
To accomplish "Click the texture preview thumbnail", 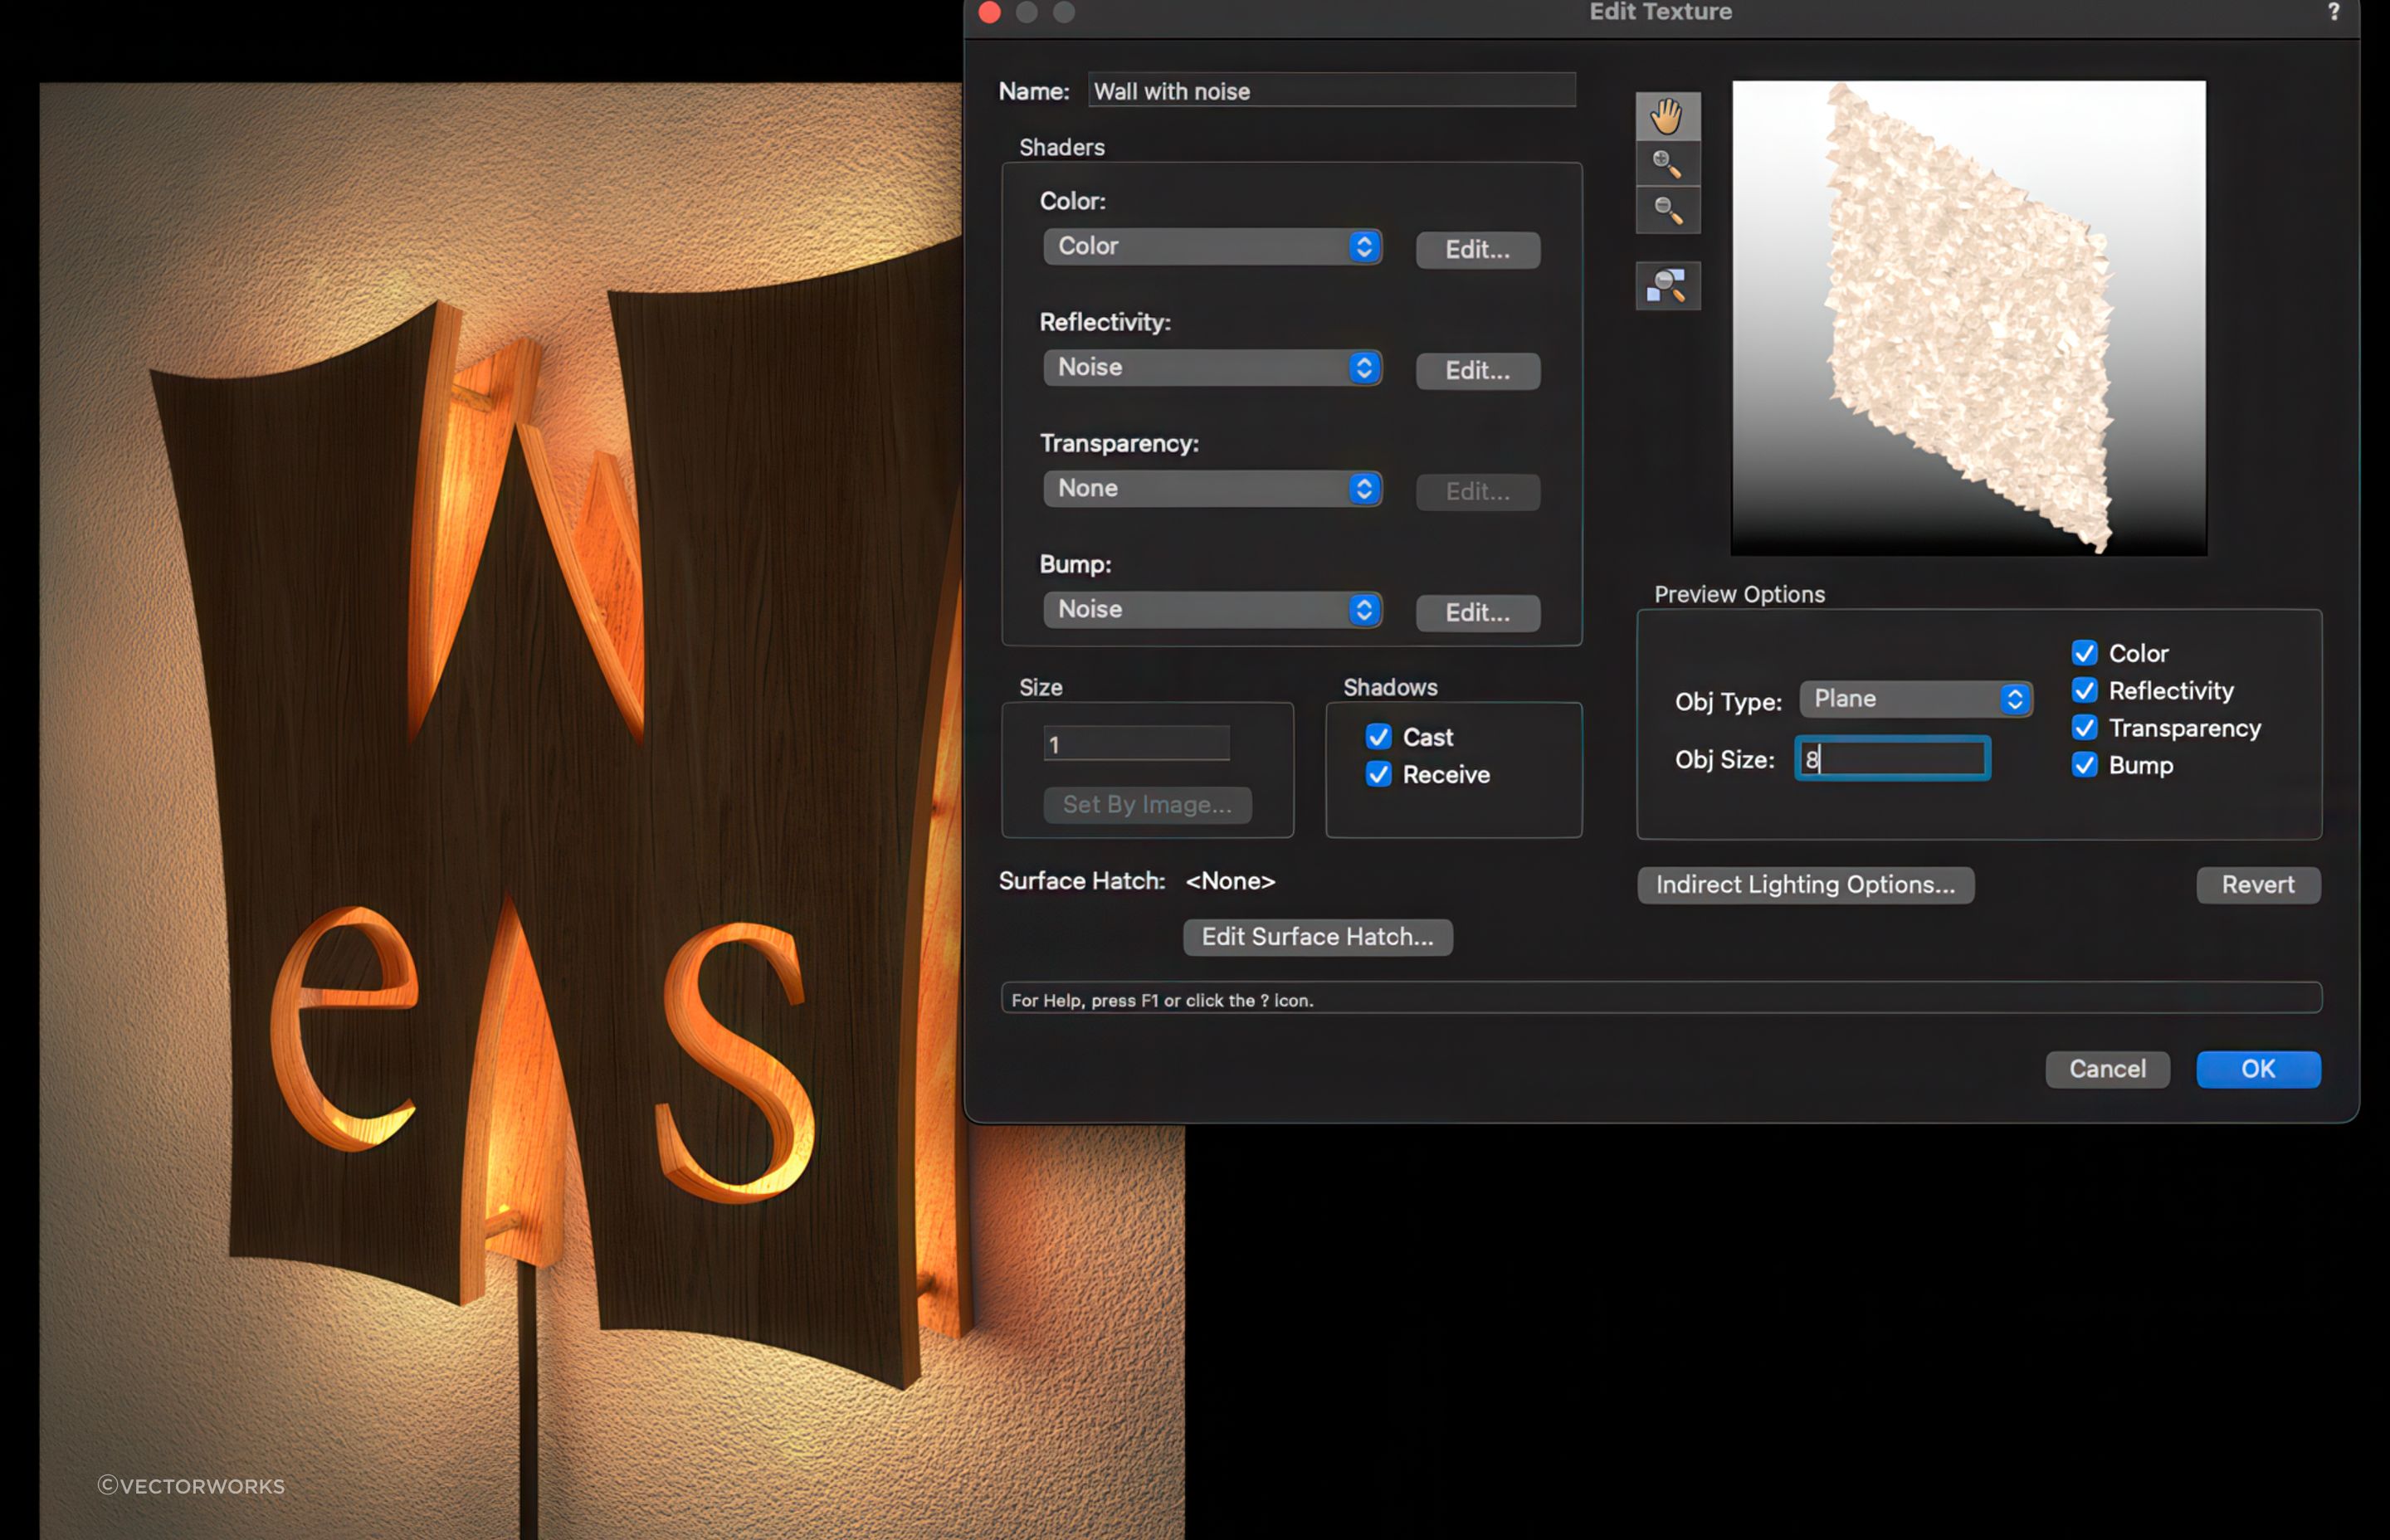I will [1968, 318].
